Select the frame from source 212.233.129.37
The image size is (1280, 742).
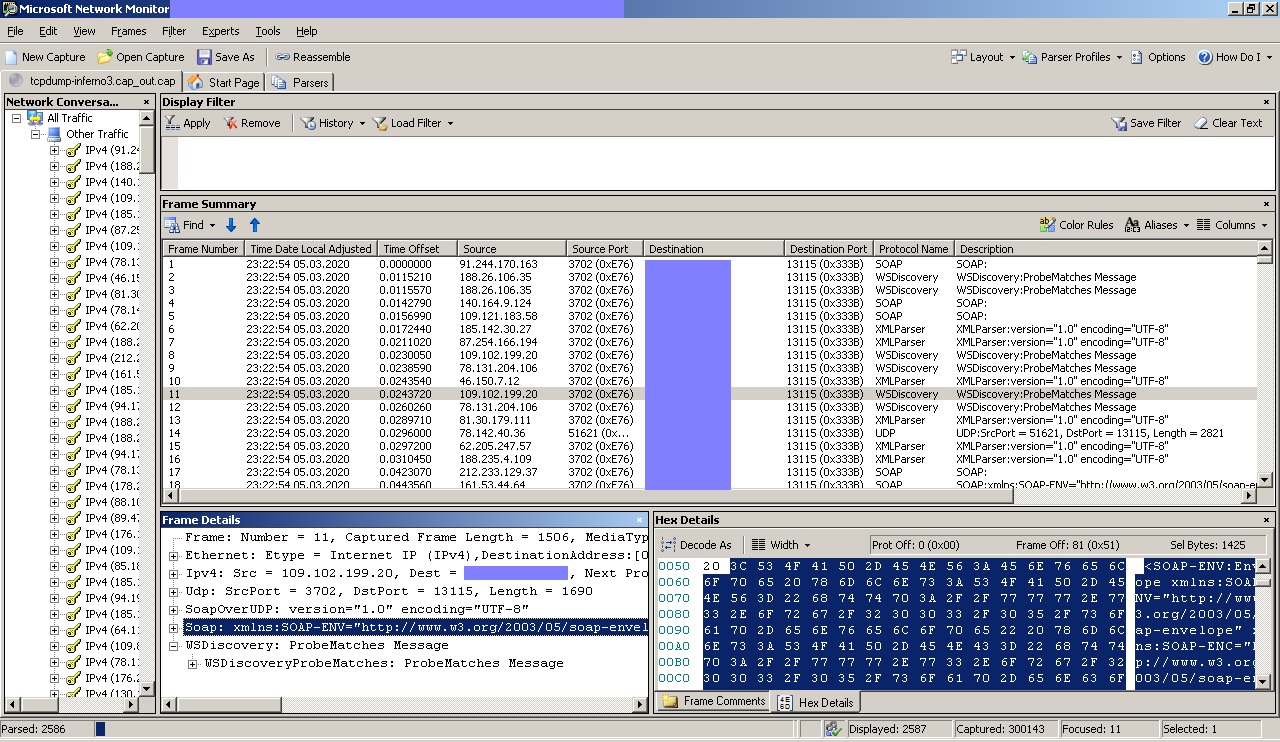click(709, 472)
